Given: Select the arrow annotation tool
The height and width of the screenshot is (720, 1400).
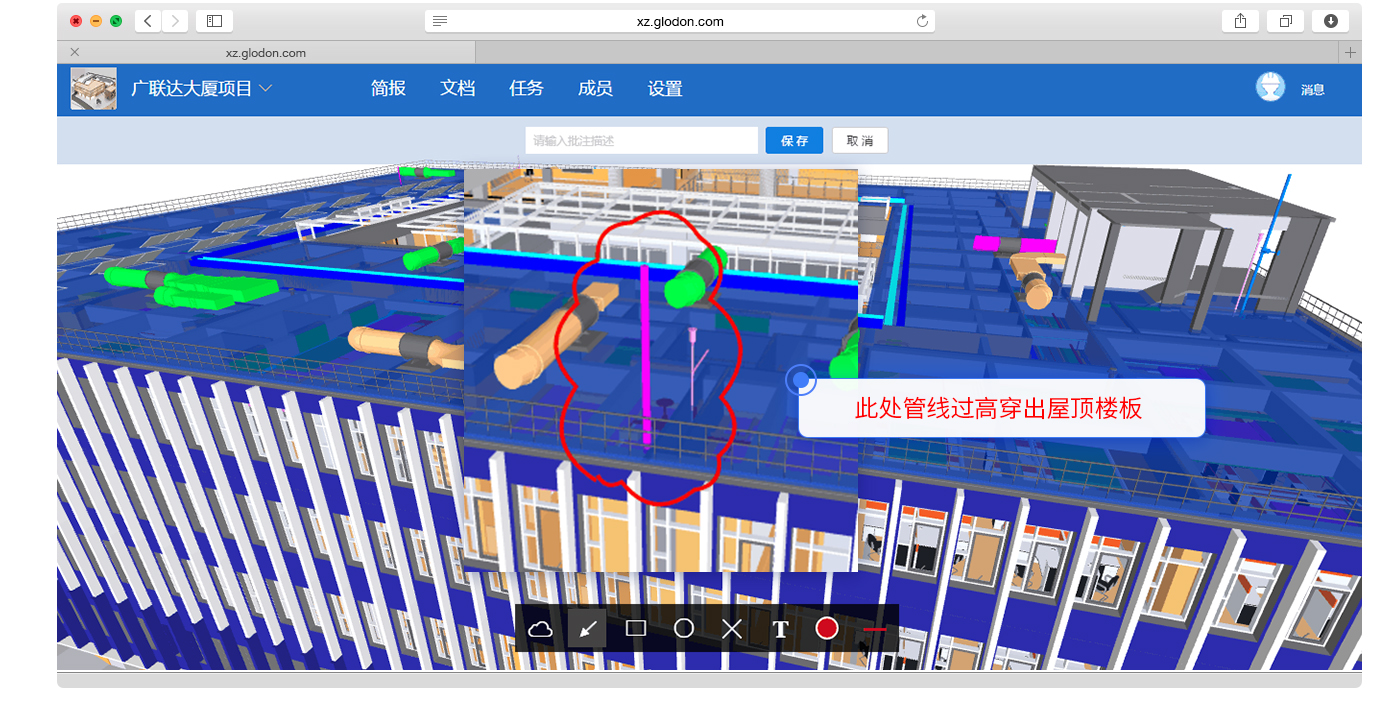Looking at the screenshot, I should point(588,629).
